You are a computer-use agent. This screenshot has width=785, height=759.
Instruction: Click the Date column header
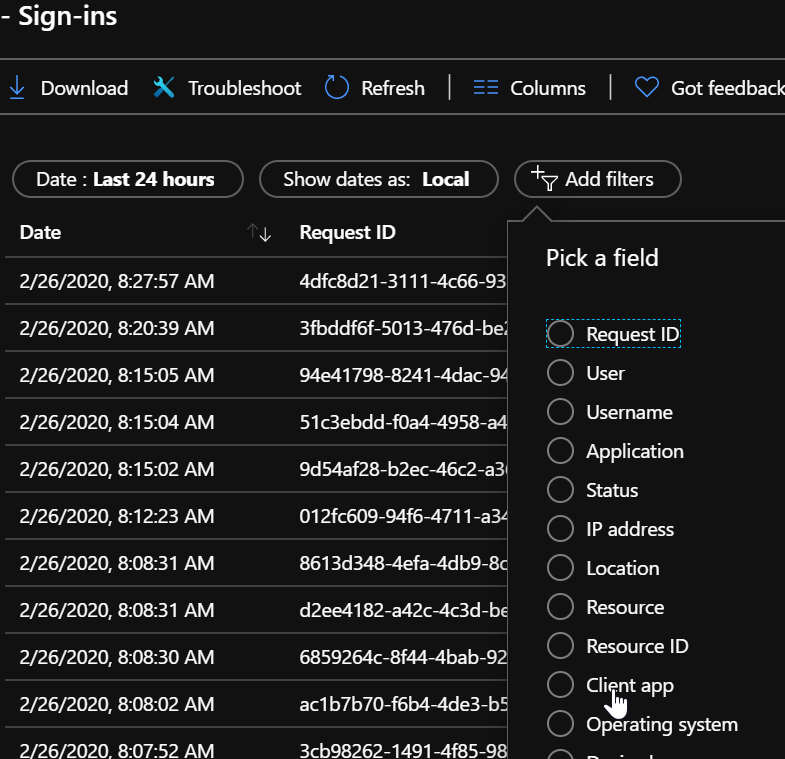pyautogui.click(x=41, y=233)
